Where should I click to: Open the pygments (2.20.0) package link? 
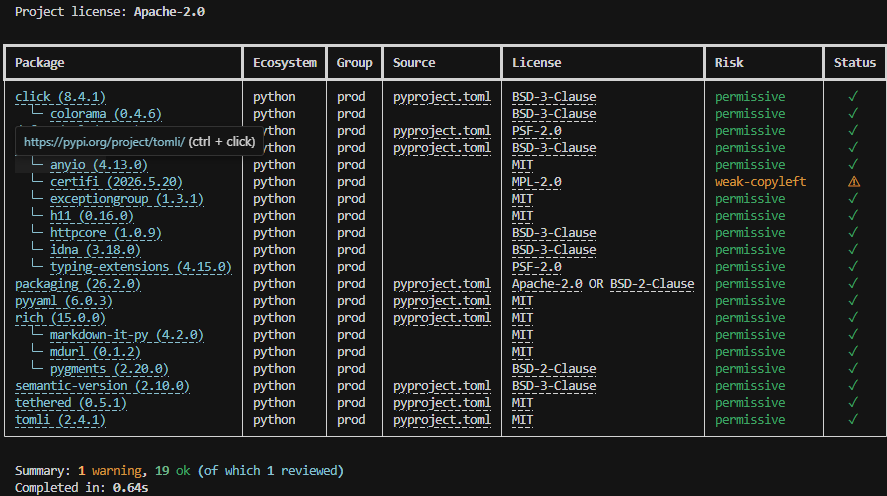[109, 368]
